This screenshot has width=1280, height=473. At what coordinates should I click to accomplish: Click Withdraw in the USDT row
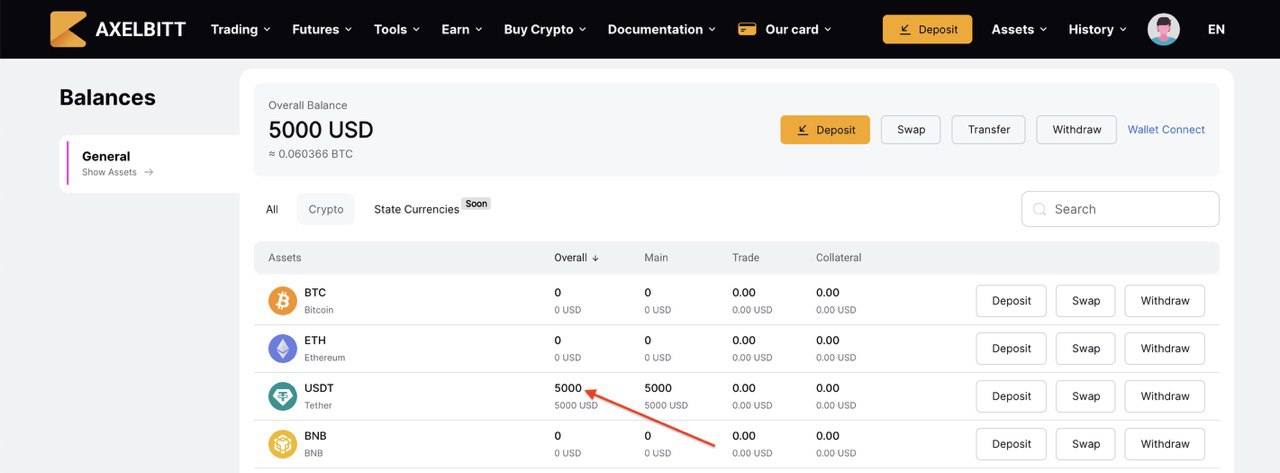click(x=1165, y=397)
